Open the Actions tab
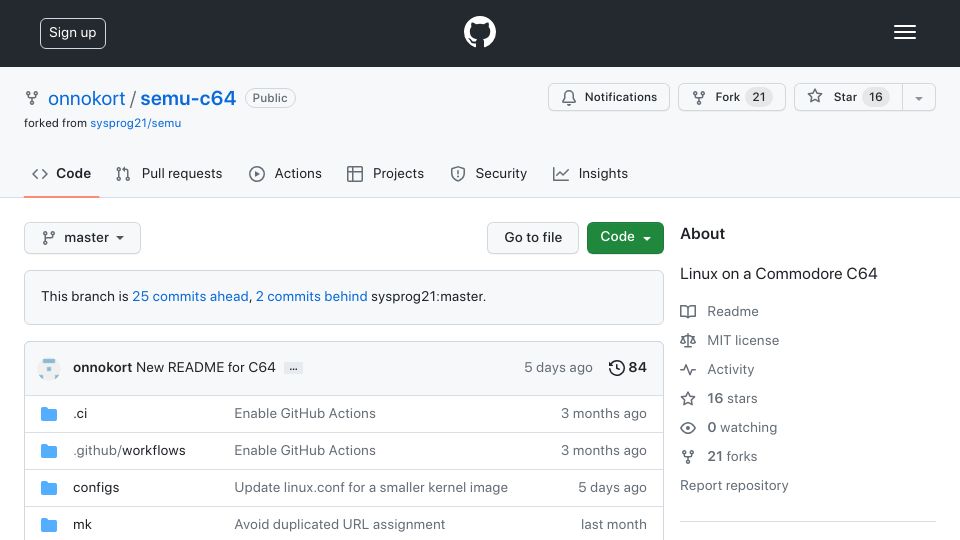 click(285, 174)
